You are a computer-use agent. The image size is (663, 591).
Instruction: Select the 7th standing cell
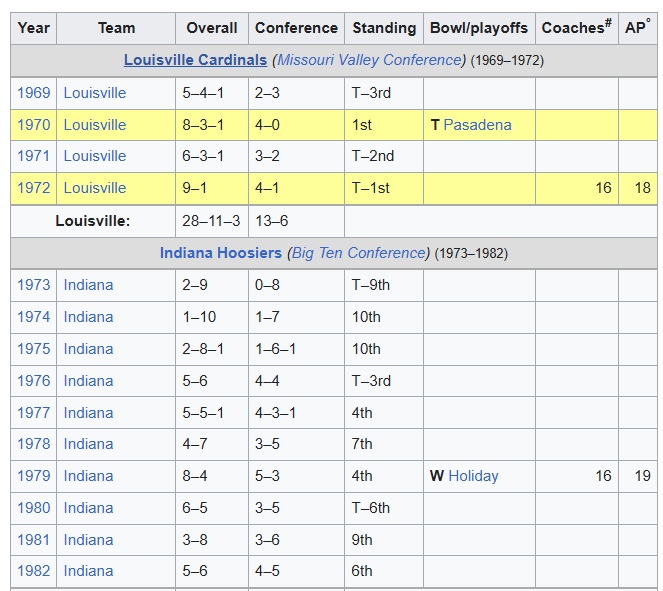pyautogui.click(x=384, y=444)
